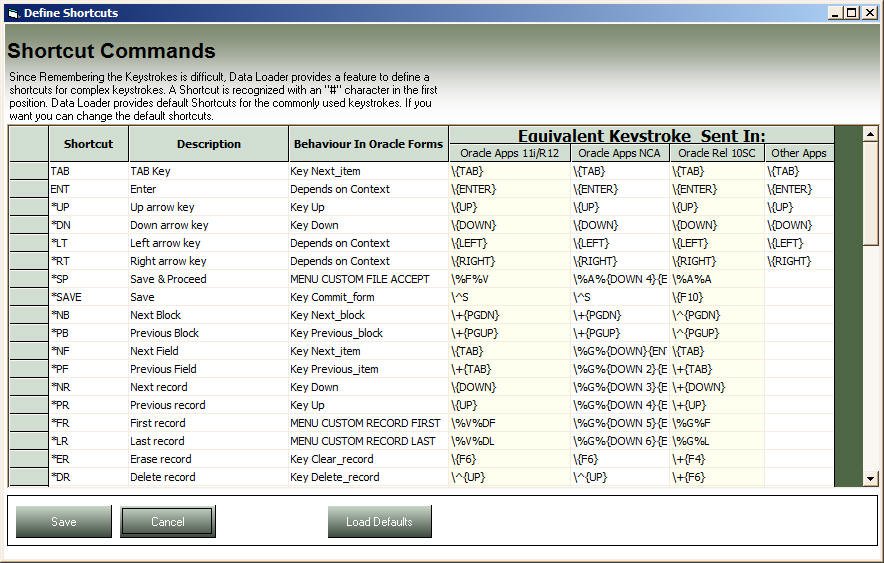This screenshot has height=563, width=884.
Task: Click the Shortcut column header
Action: 89,144
